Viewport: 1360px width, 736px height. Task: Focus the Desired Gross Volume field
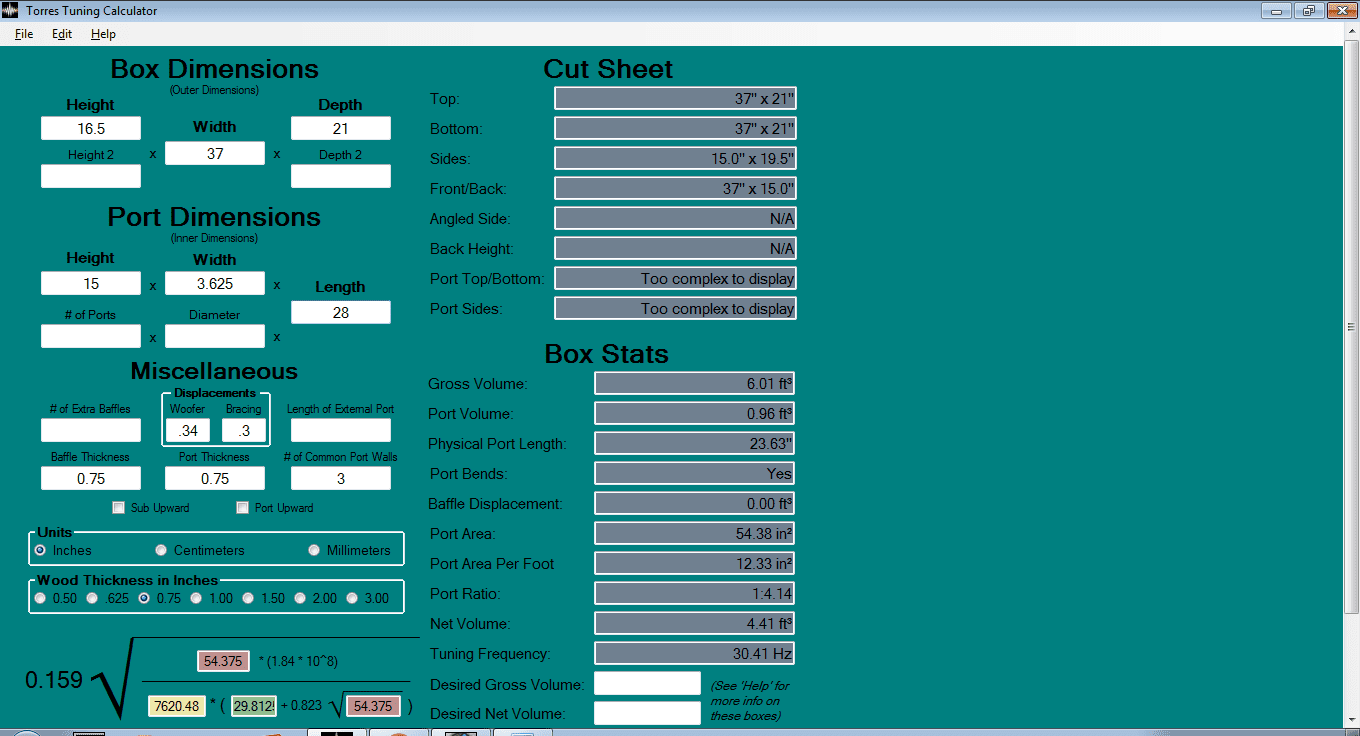[x=647, y=683]
